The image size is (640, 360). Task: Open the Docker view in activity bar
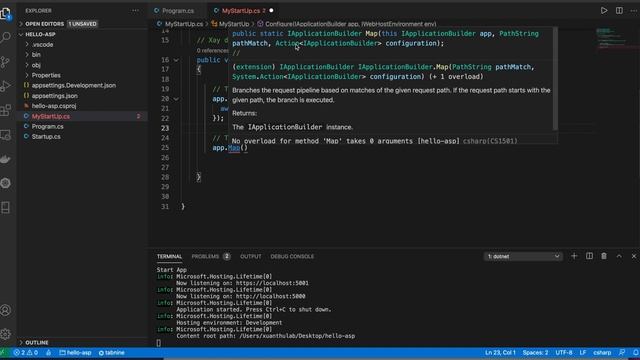point(6,159)
